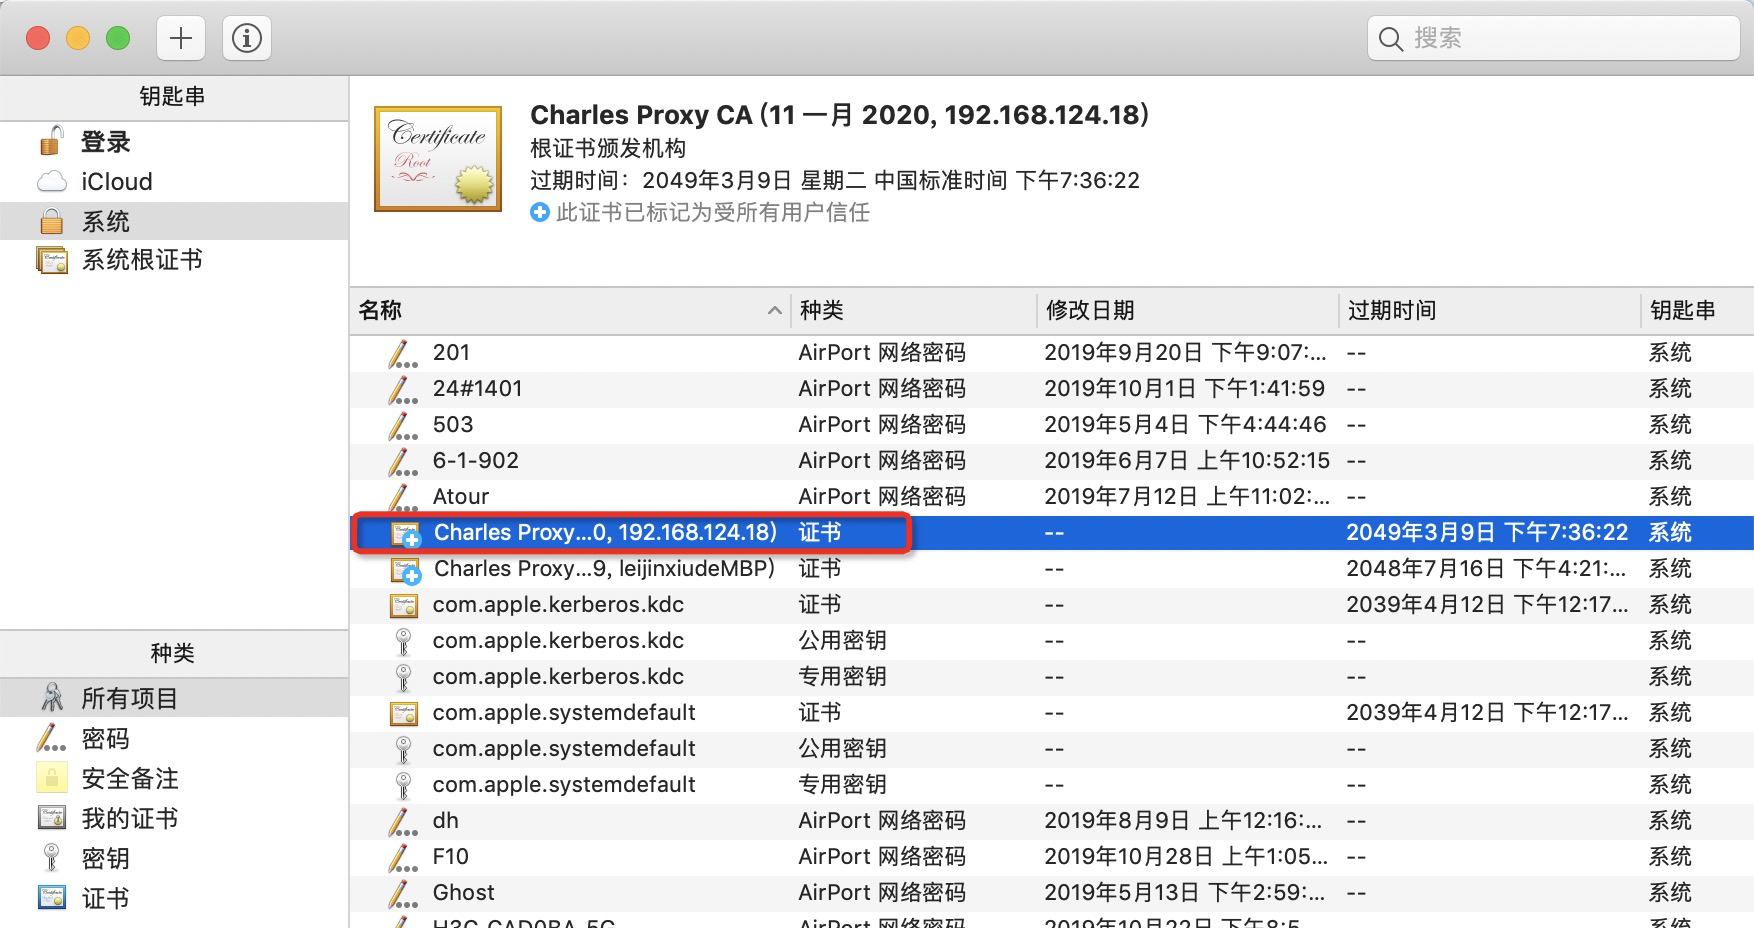This screenshot has height=928, width=1754.
Task: Click the unlocked padlock icon beside 登录
Action: click(x=52, y=141)
